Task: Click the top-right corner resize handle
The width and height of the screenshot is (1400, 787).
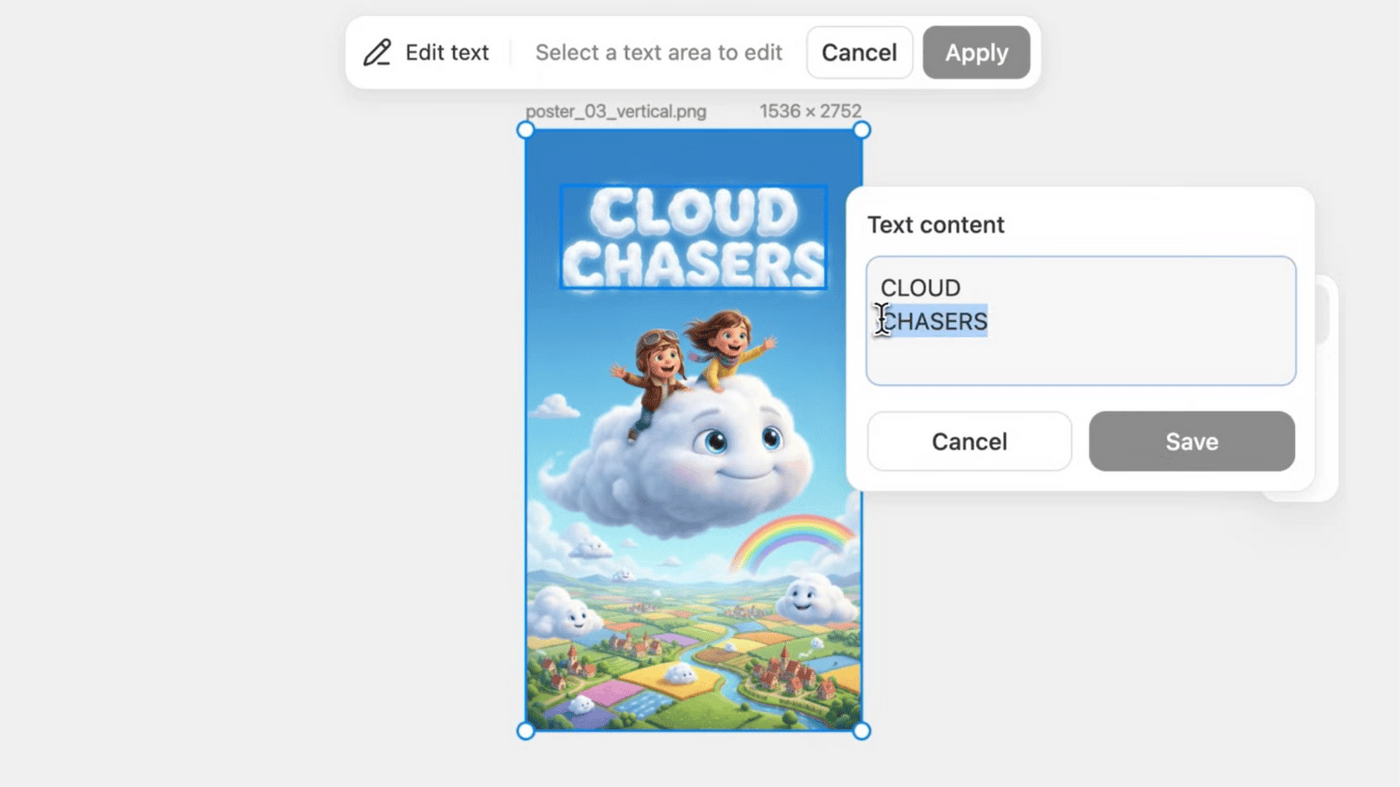Action: click(x=861, y=130)
